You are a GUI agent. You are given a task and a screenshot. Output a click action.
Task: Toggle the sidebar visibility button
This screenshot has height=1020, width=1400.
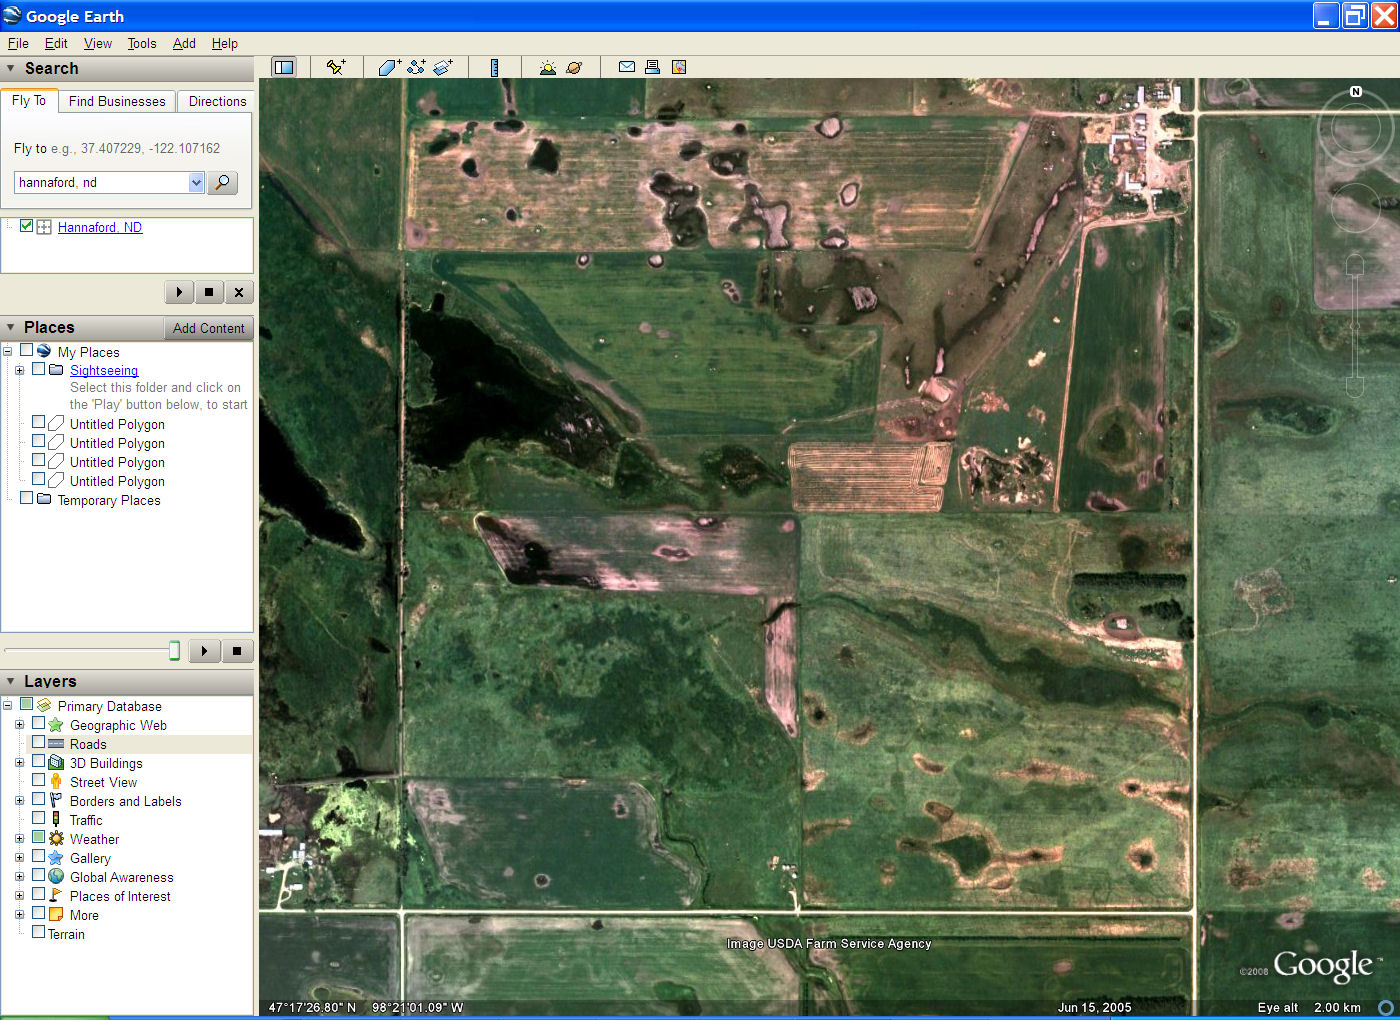tap(284, 67)
